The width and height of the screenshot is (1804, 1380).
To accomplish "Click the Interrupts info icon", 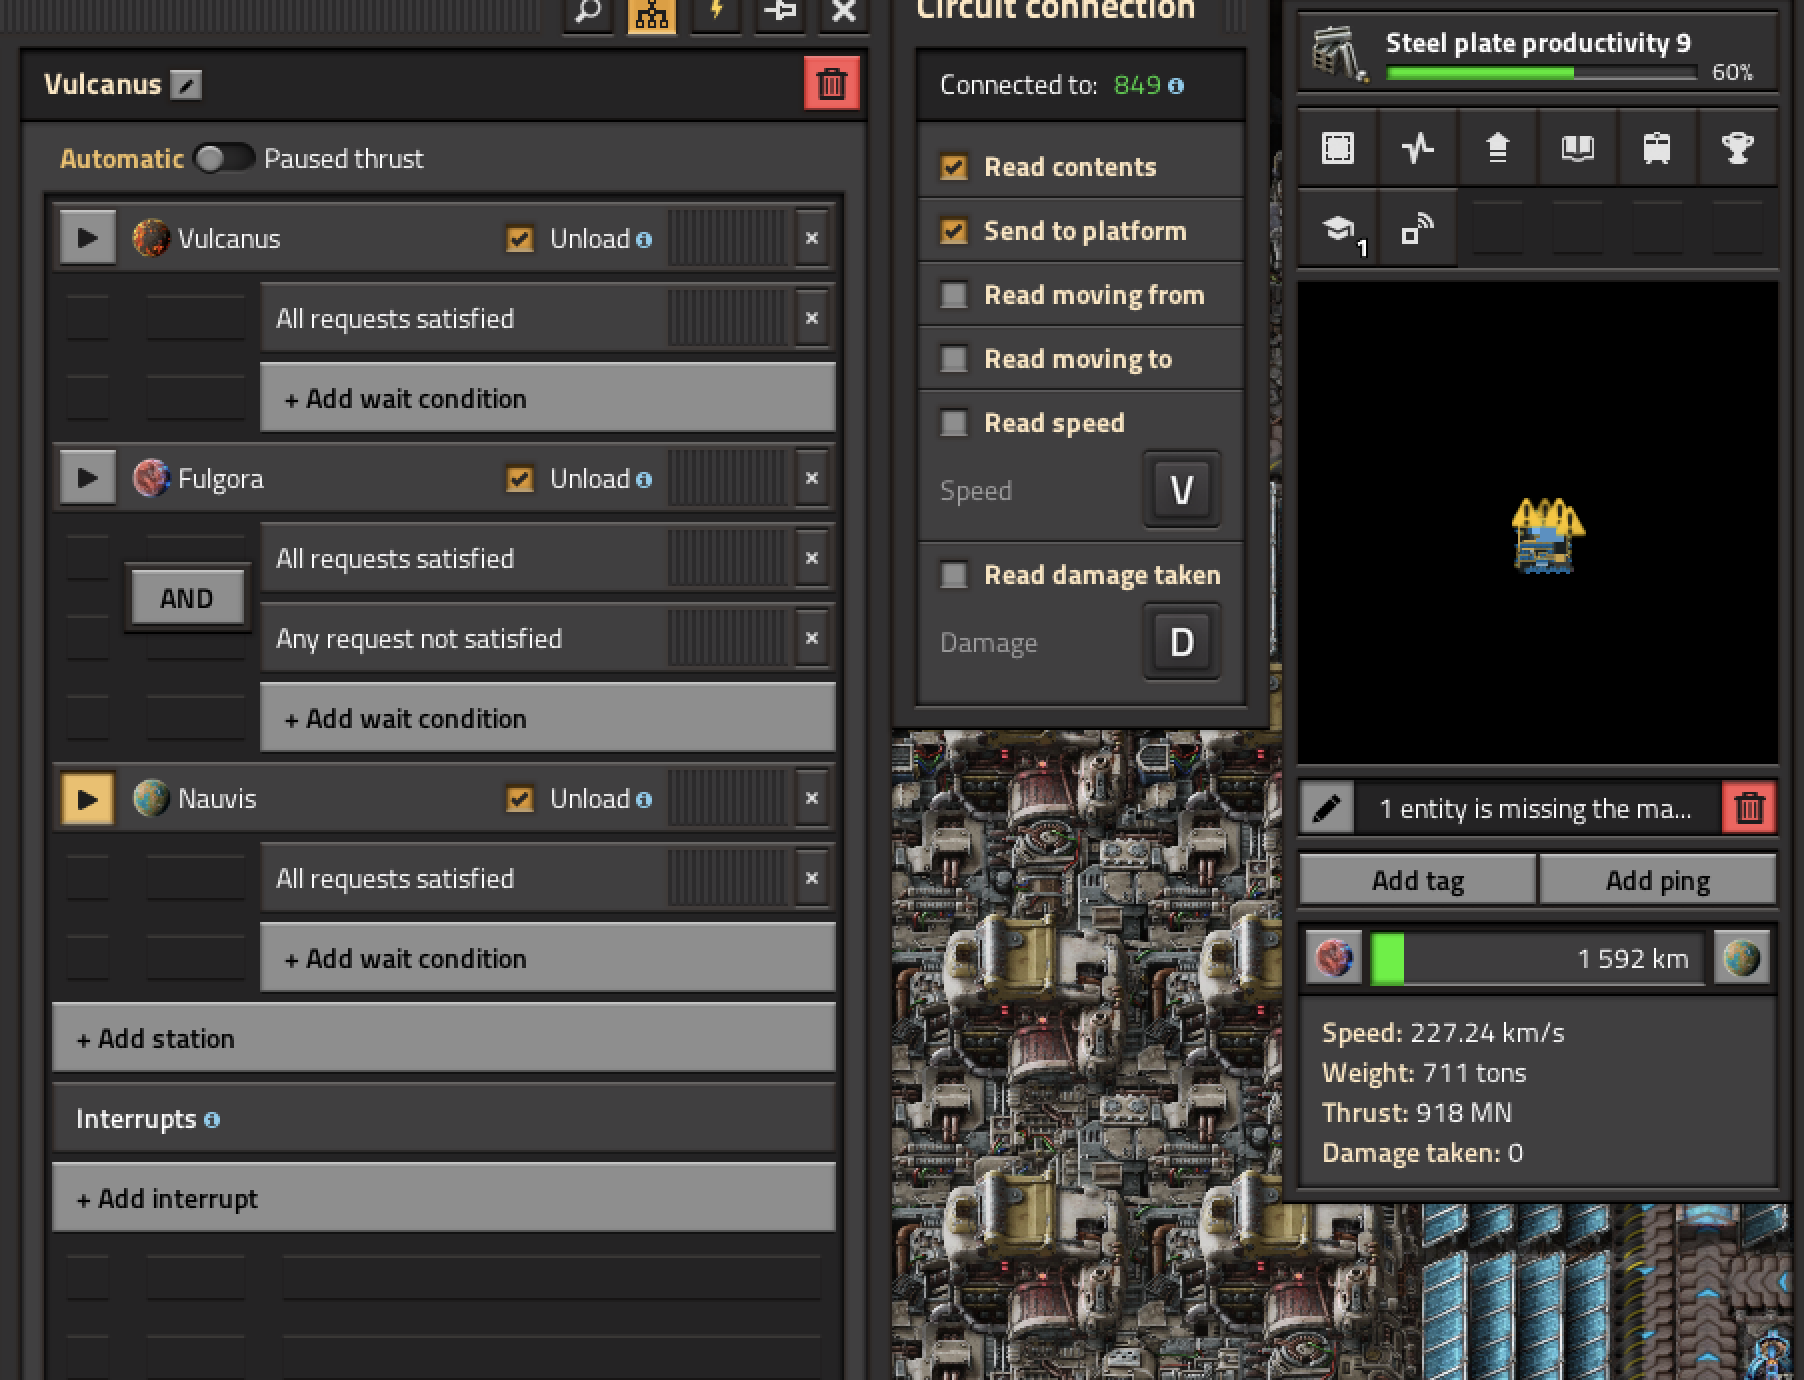I will (x=212, y=1120).
